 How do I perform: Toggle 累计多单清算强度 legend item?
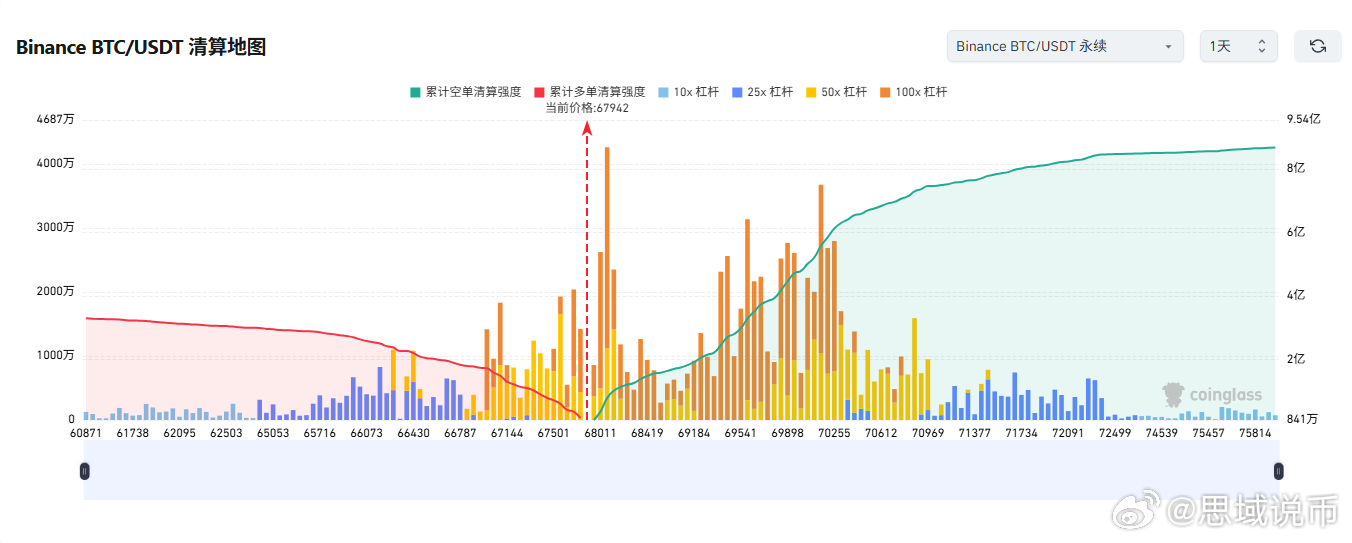click(589, 92)
